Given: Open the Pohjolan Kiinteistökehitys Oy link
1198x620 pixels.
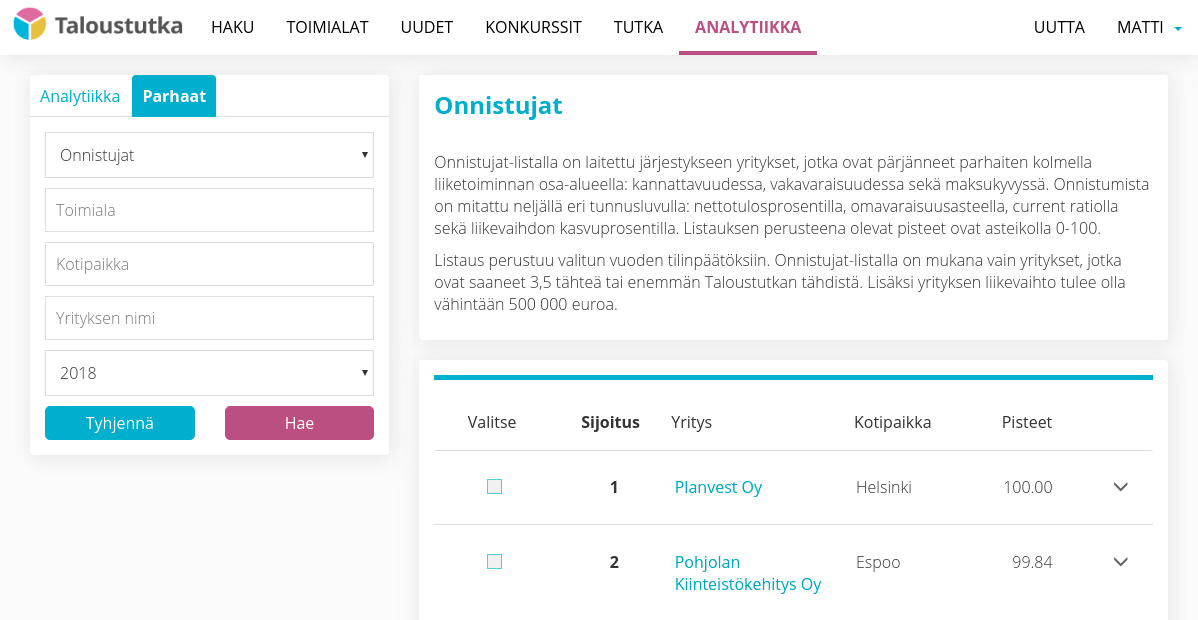Looking at the screenshot, I should [x=747, y=573].
